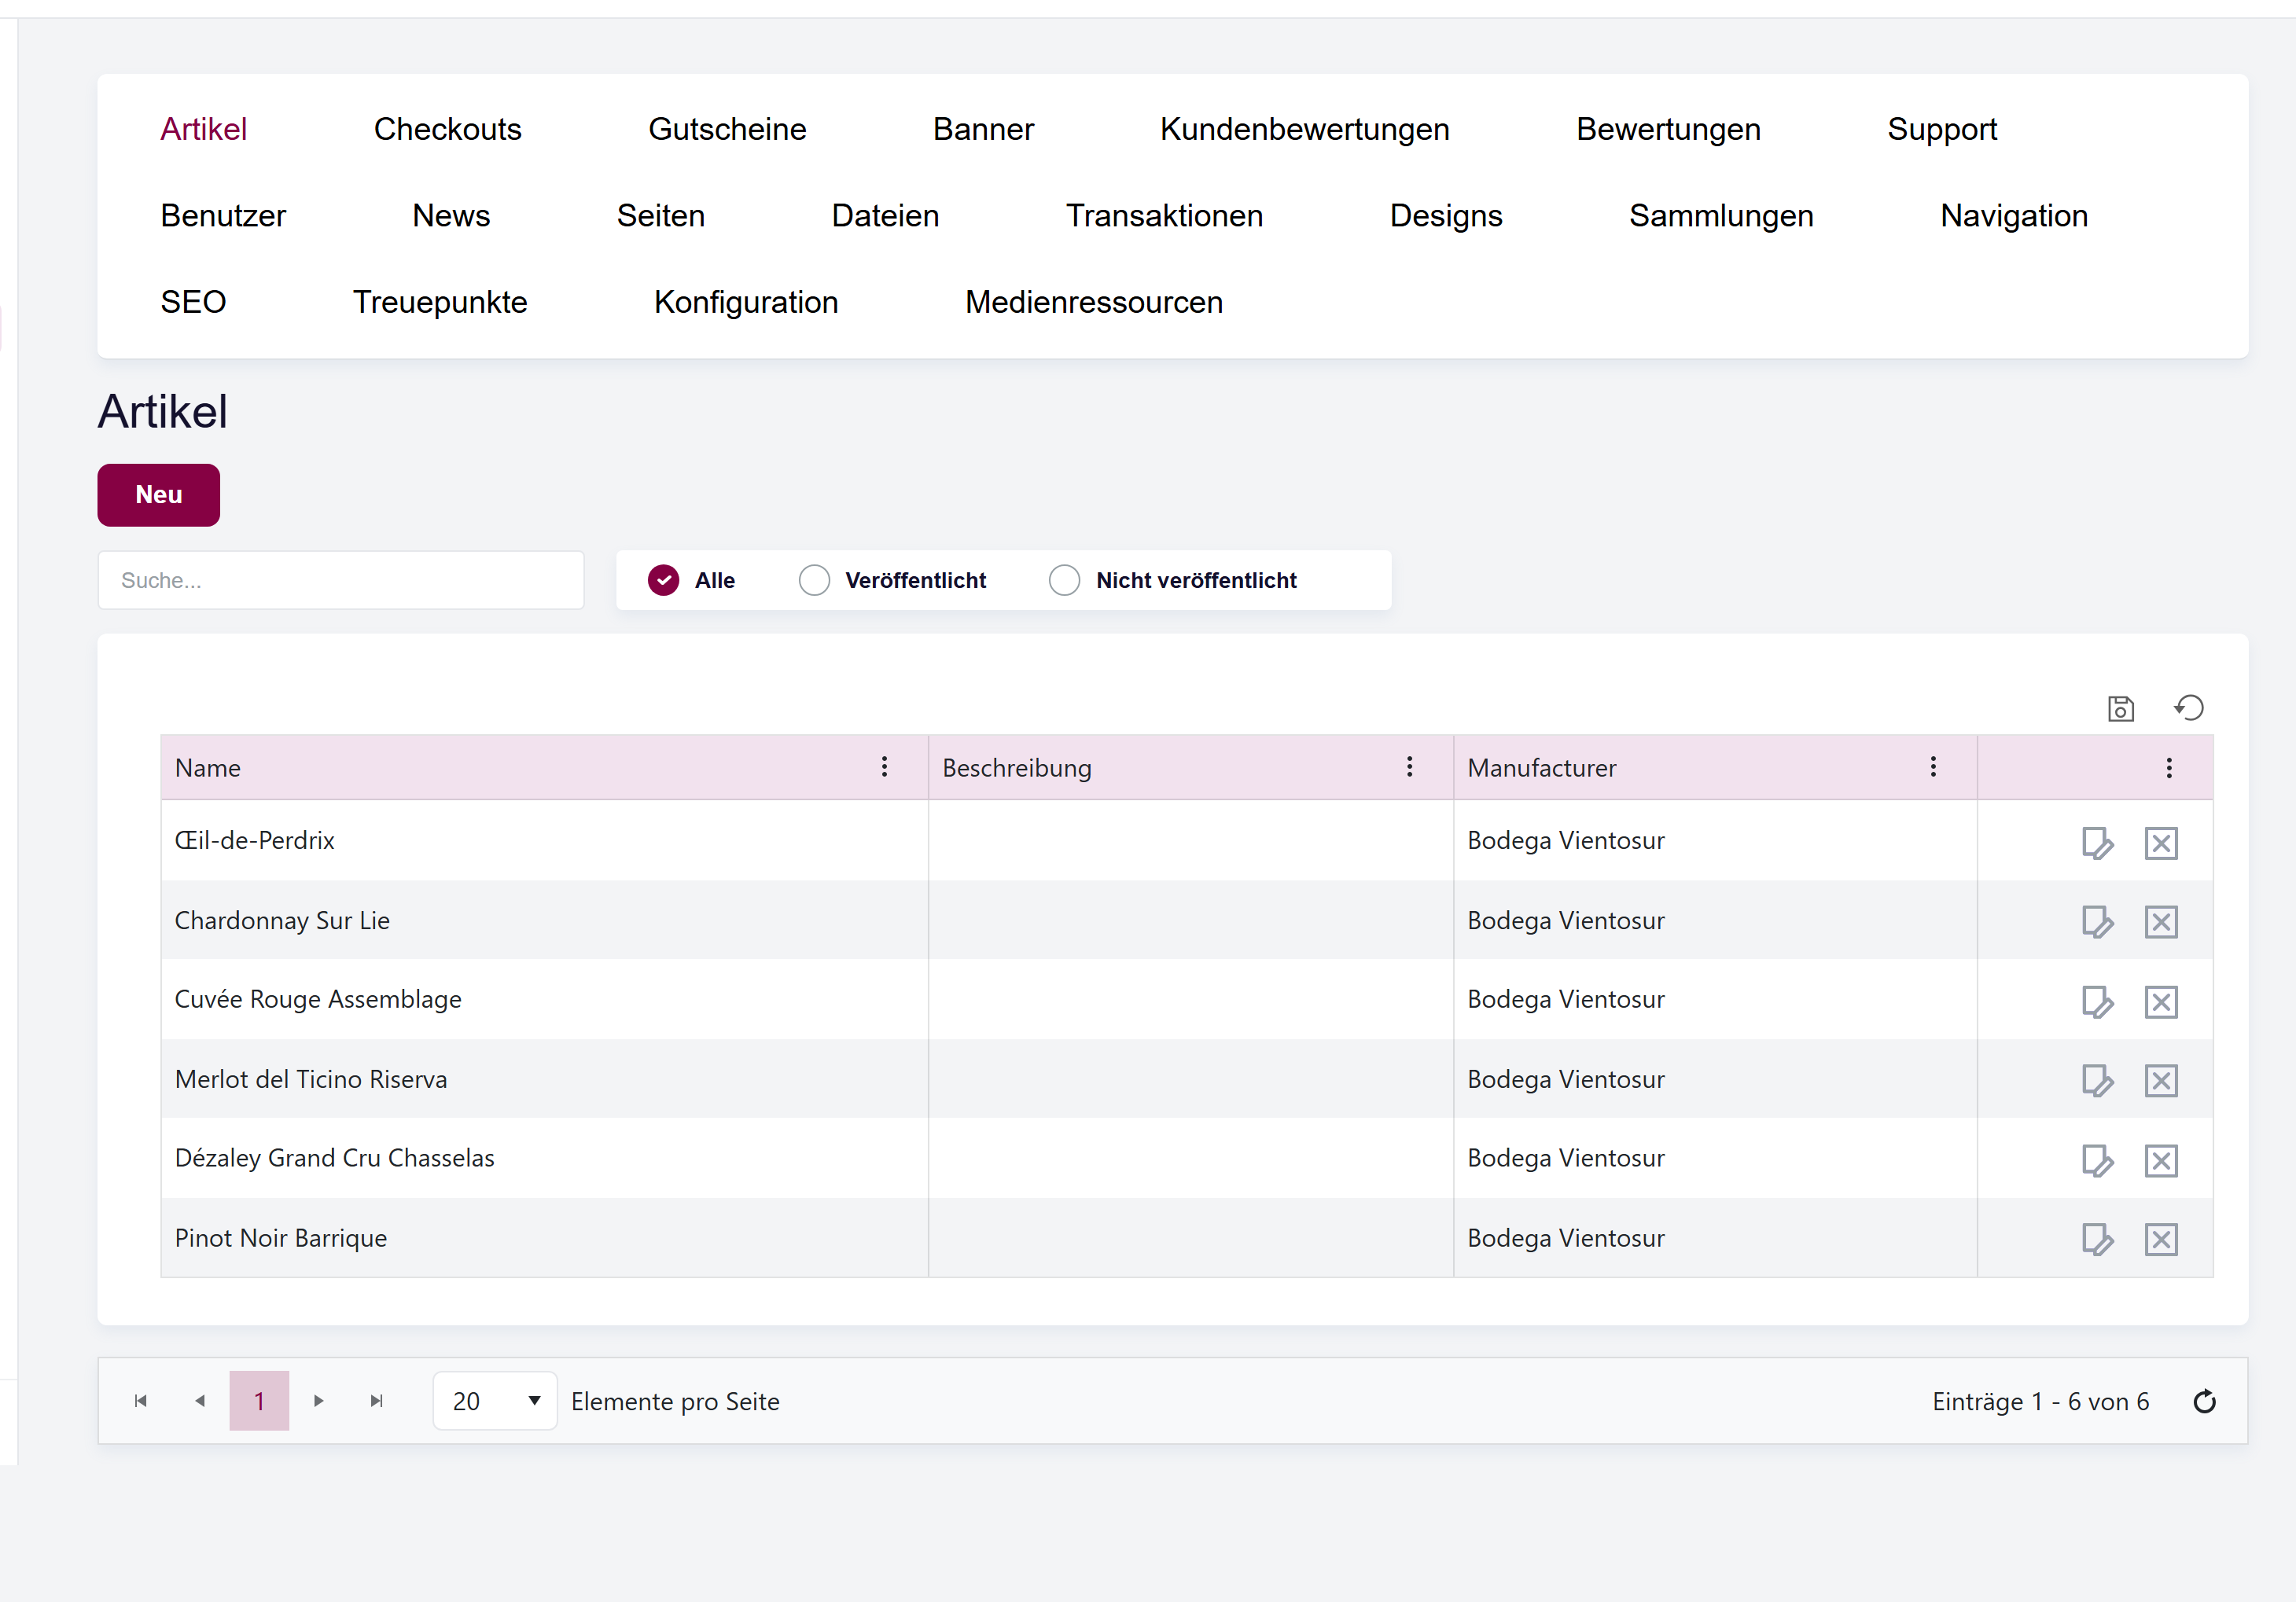
Task: Go to the next page arrow
Action: (x=318, y=1400)
